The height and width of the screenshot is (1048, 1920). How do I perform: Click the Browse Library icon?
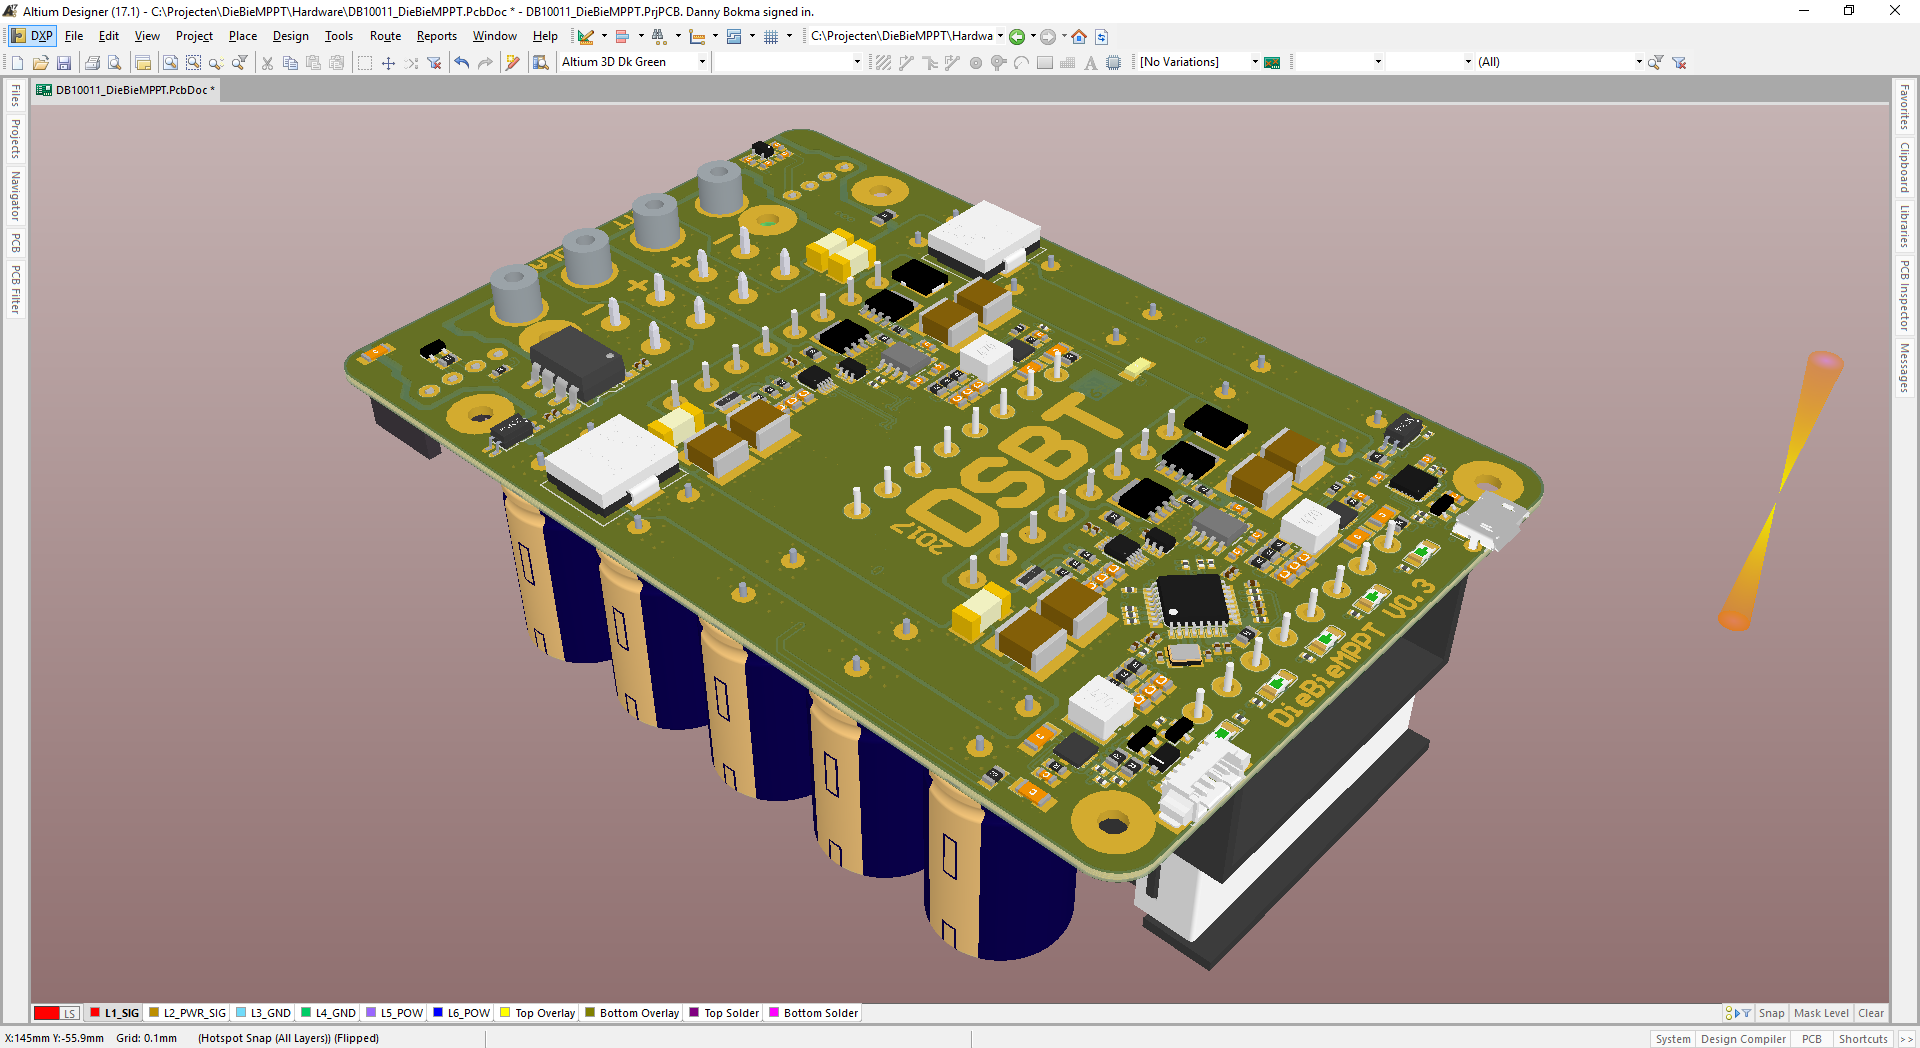(541, 63)
